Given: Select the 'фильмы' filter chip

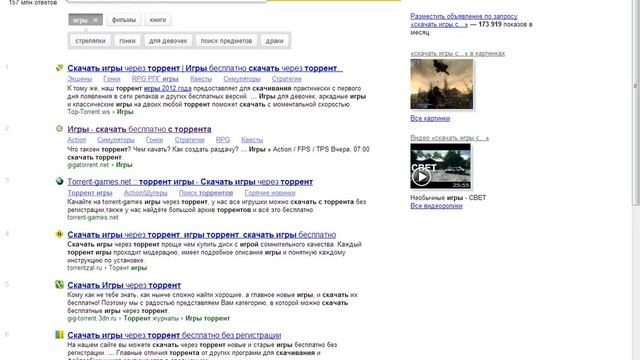Looking at the screenshot, I should coord(124,20).
